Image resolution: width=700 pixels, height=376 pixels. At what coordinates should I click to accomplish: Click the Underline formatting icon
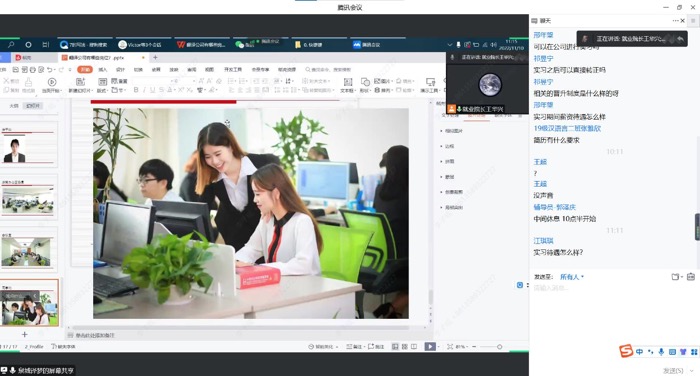point(153,90)
